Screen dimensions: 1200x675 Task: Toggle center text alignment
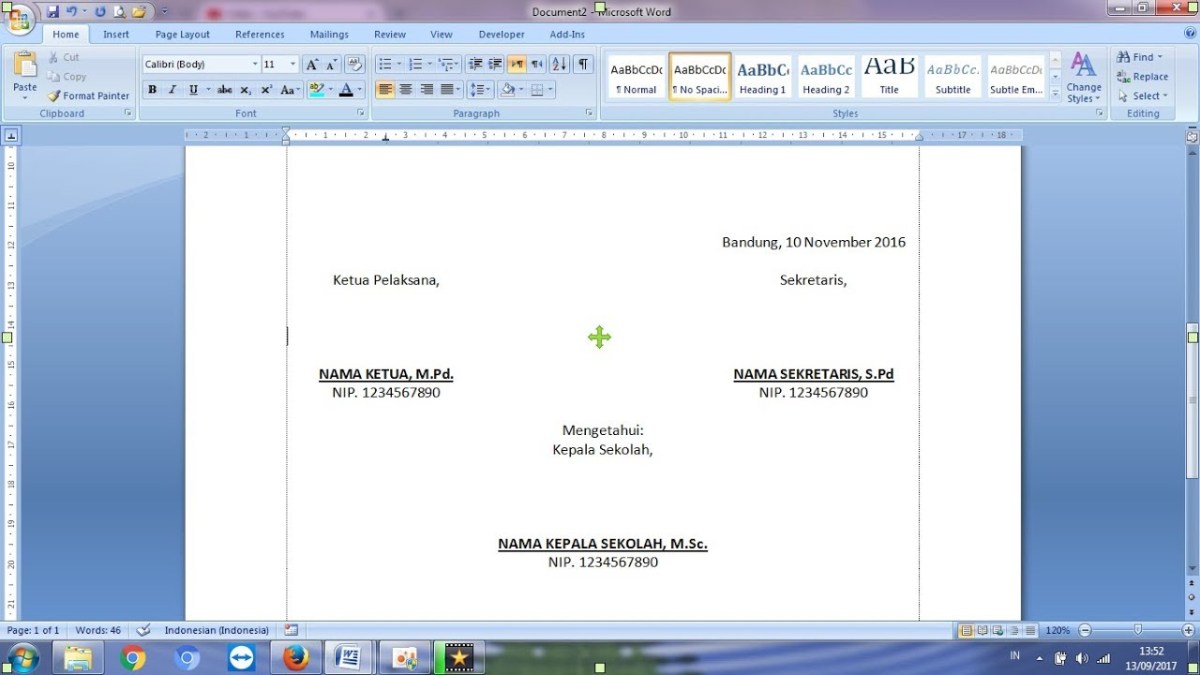pyautogui.click(x=406, y=89)
